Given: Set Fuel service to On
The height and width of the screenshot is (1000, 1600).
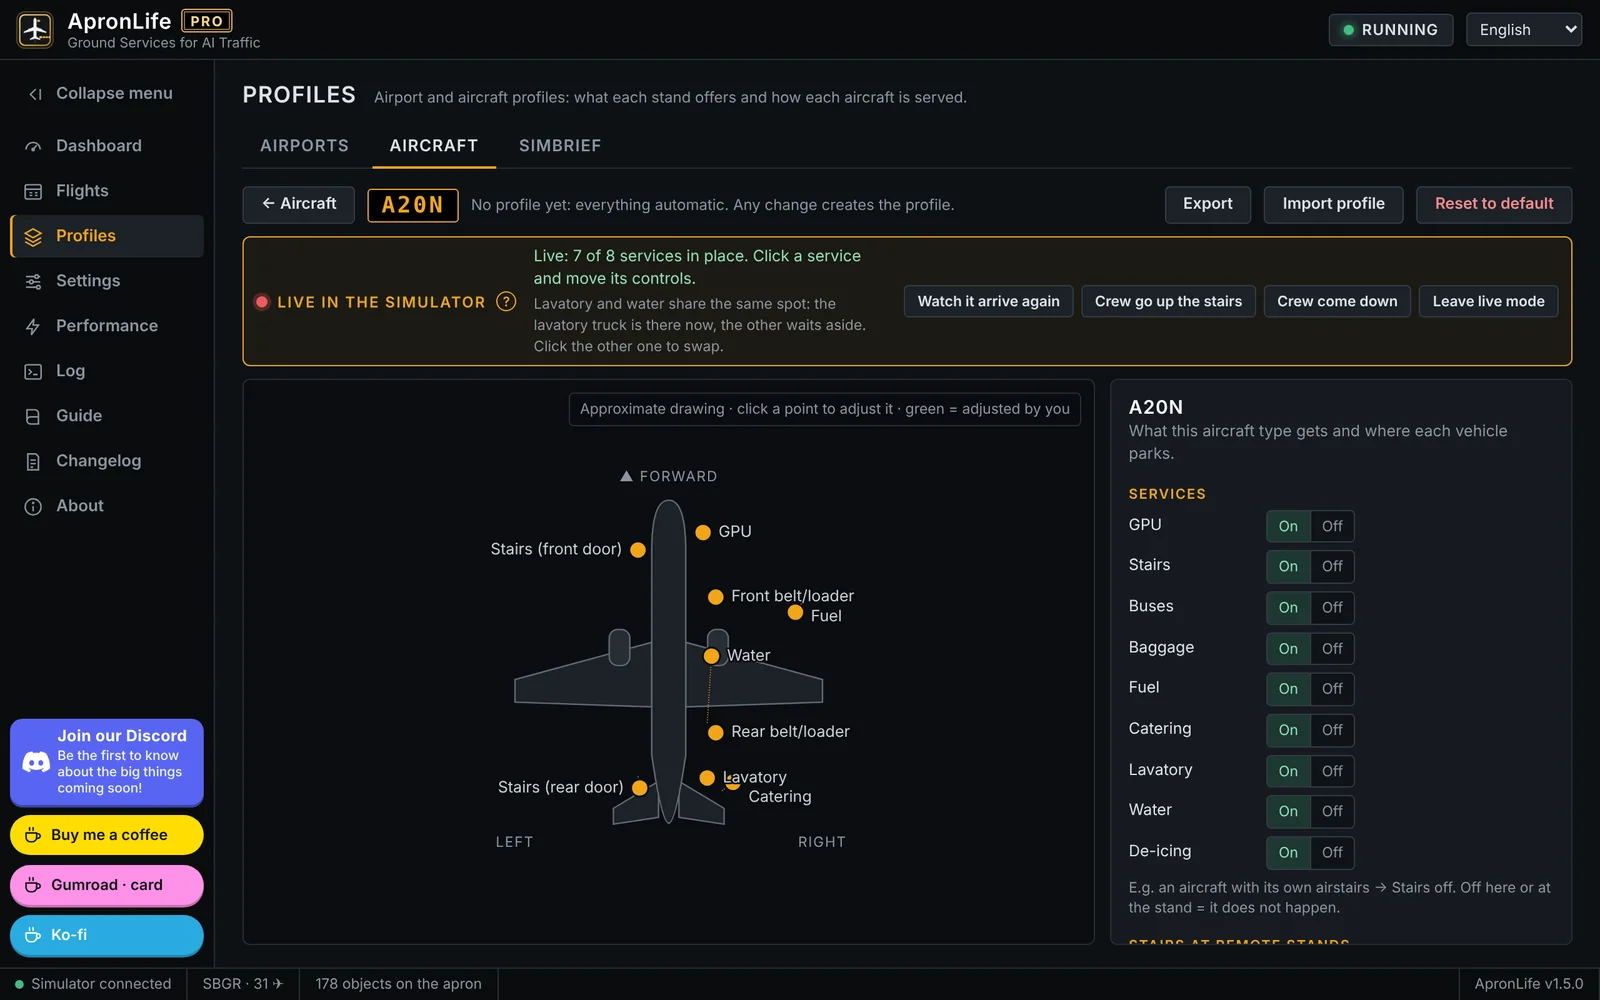Looking at the screenshot, I should [1288, 689].
